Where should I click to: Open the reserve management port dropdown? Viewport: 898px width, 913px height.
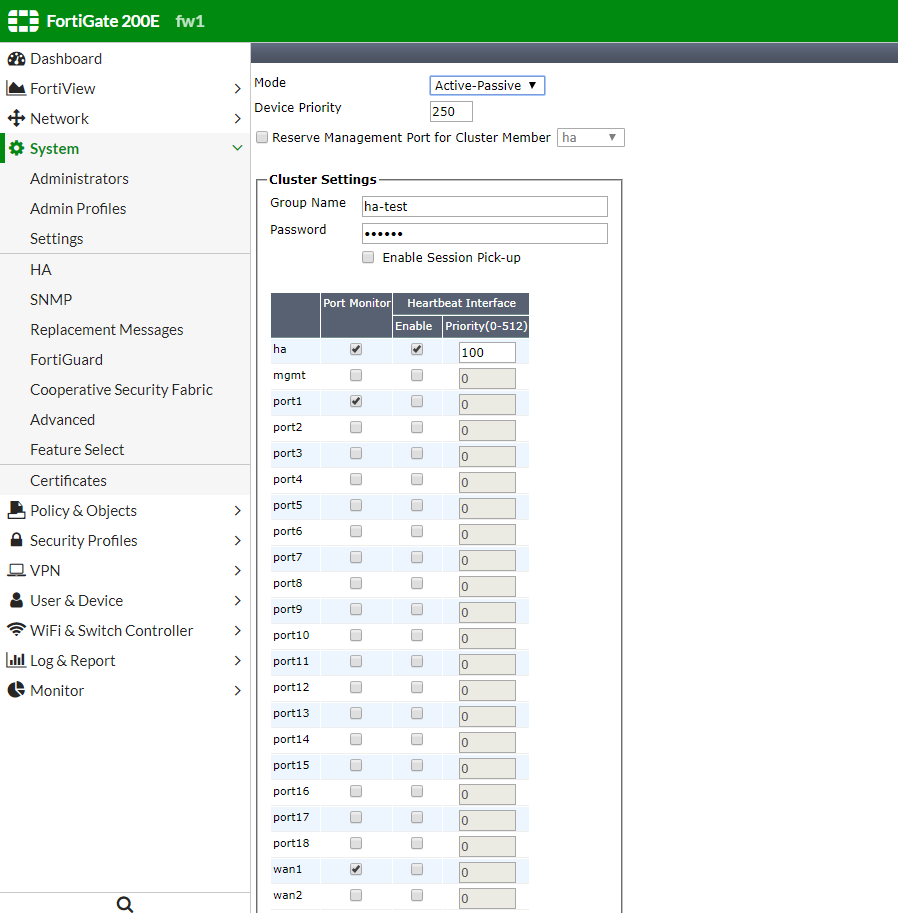coord(591,137)
